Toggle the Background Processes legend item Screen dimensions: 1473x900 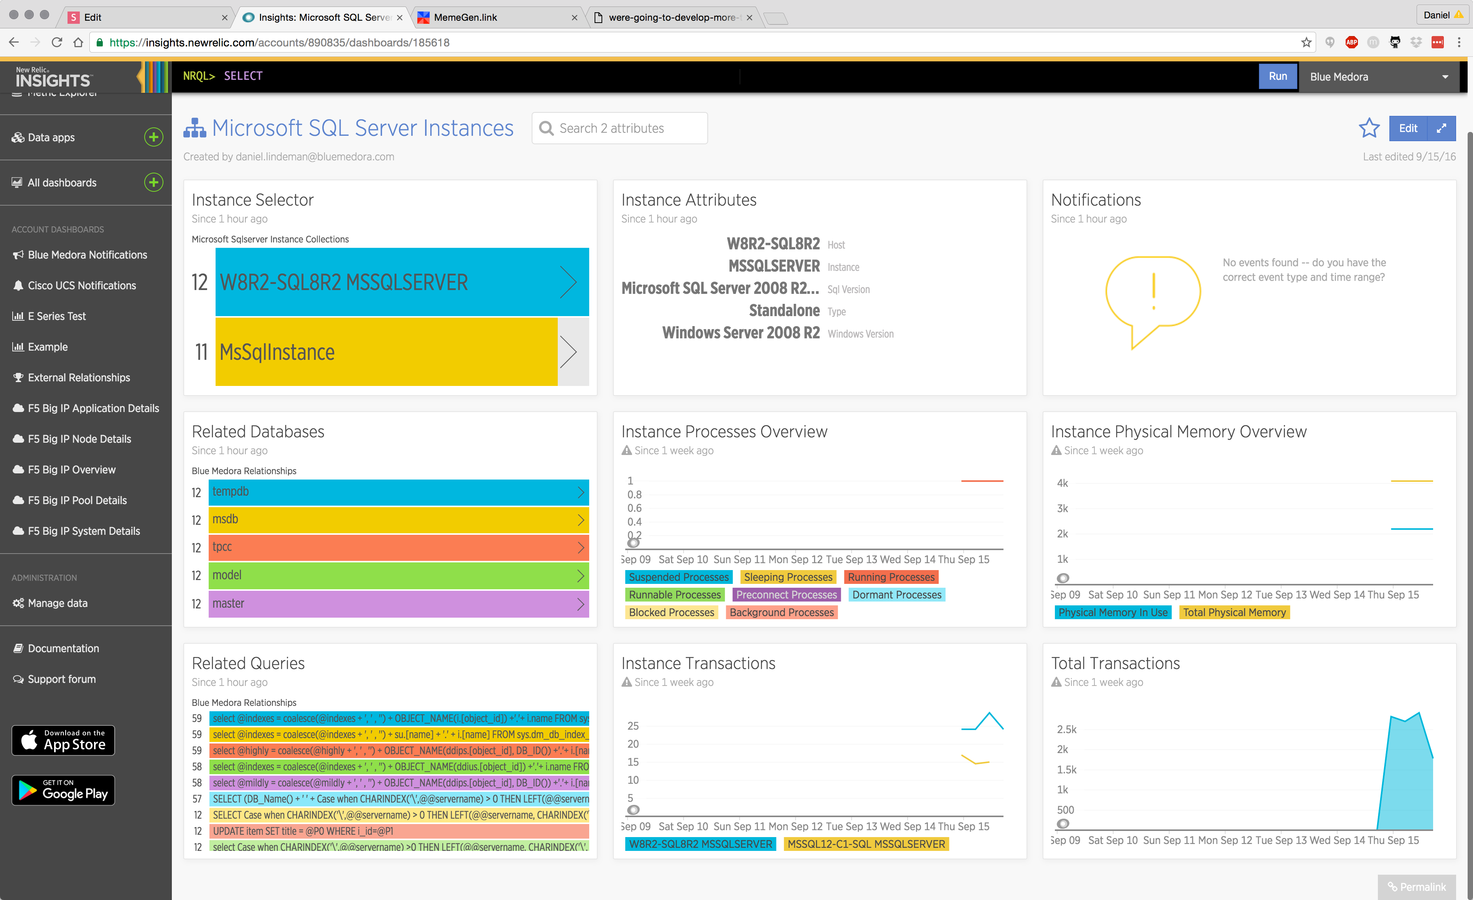pos(781,612)
